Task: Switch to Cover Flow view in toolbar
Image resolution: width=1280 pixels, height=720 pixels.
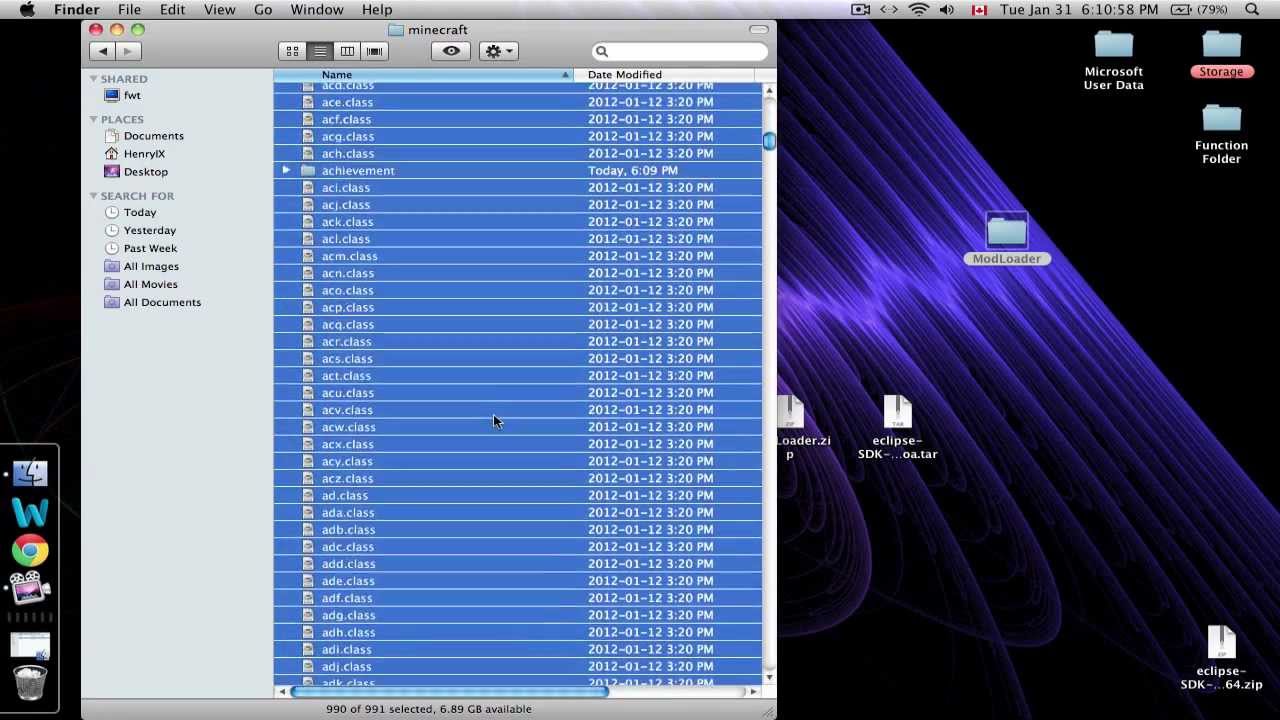Action: (x=374, y=51)
